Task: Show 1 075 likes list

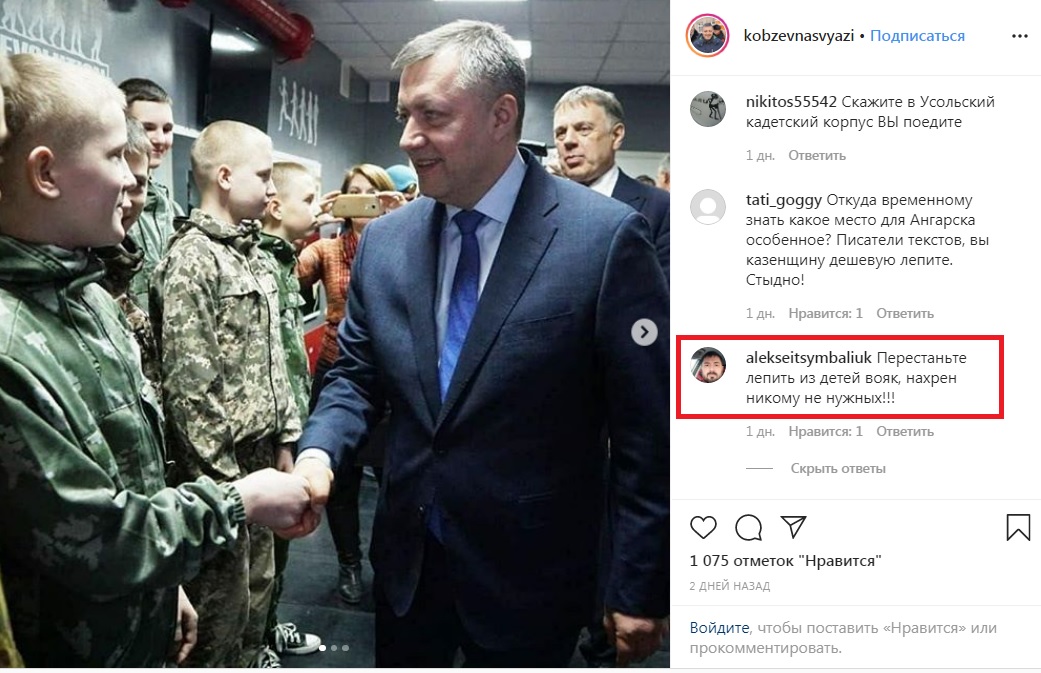Action: pyautogui.click(x=785, y=561)
